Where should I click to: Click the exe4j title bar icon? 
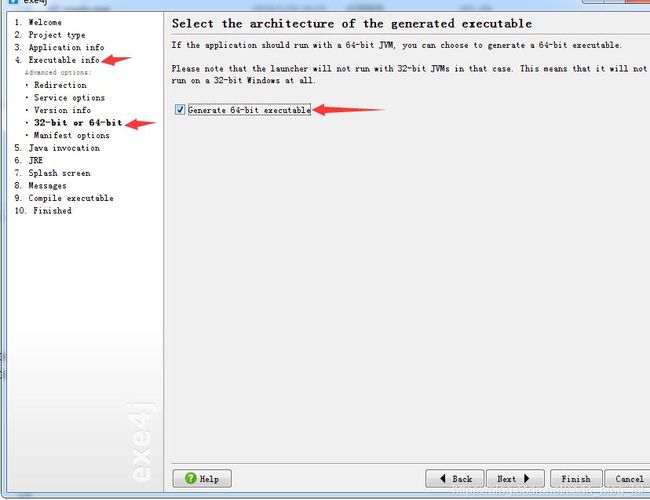tap(13, 2)
